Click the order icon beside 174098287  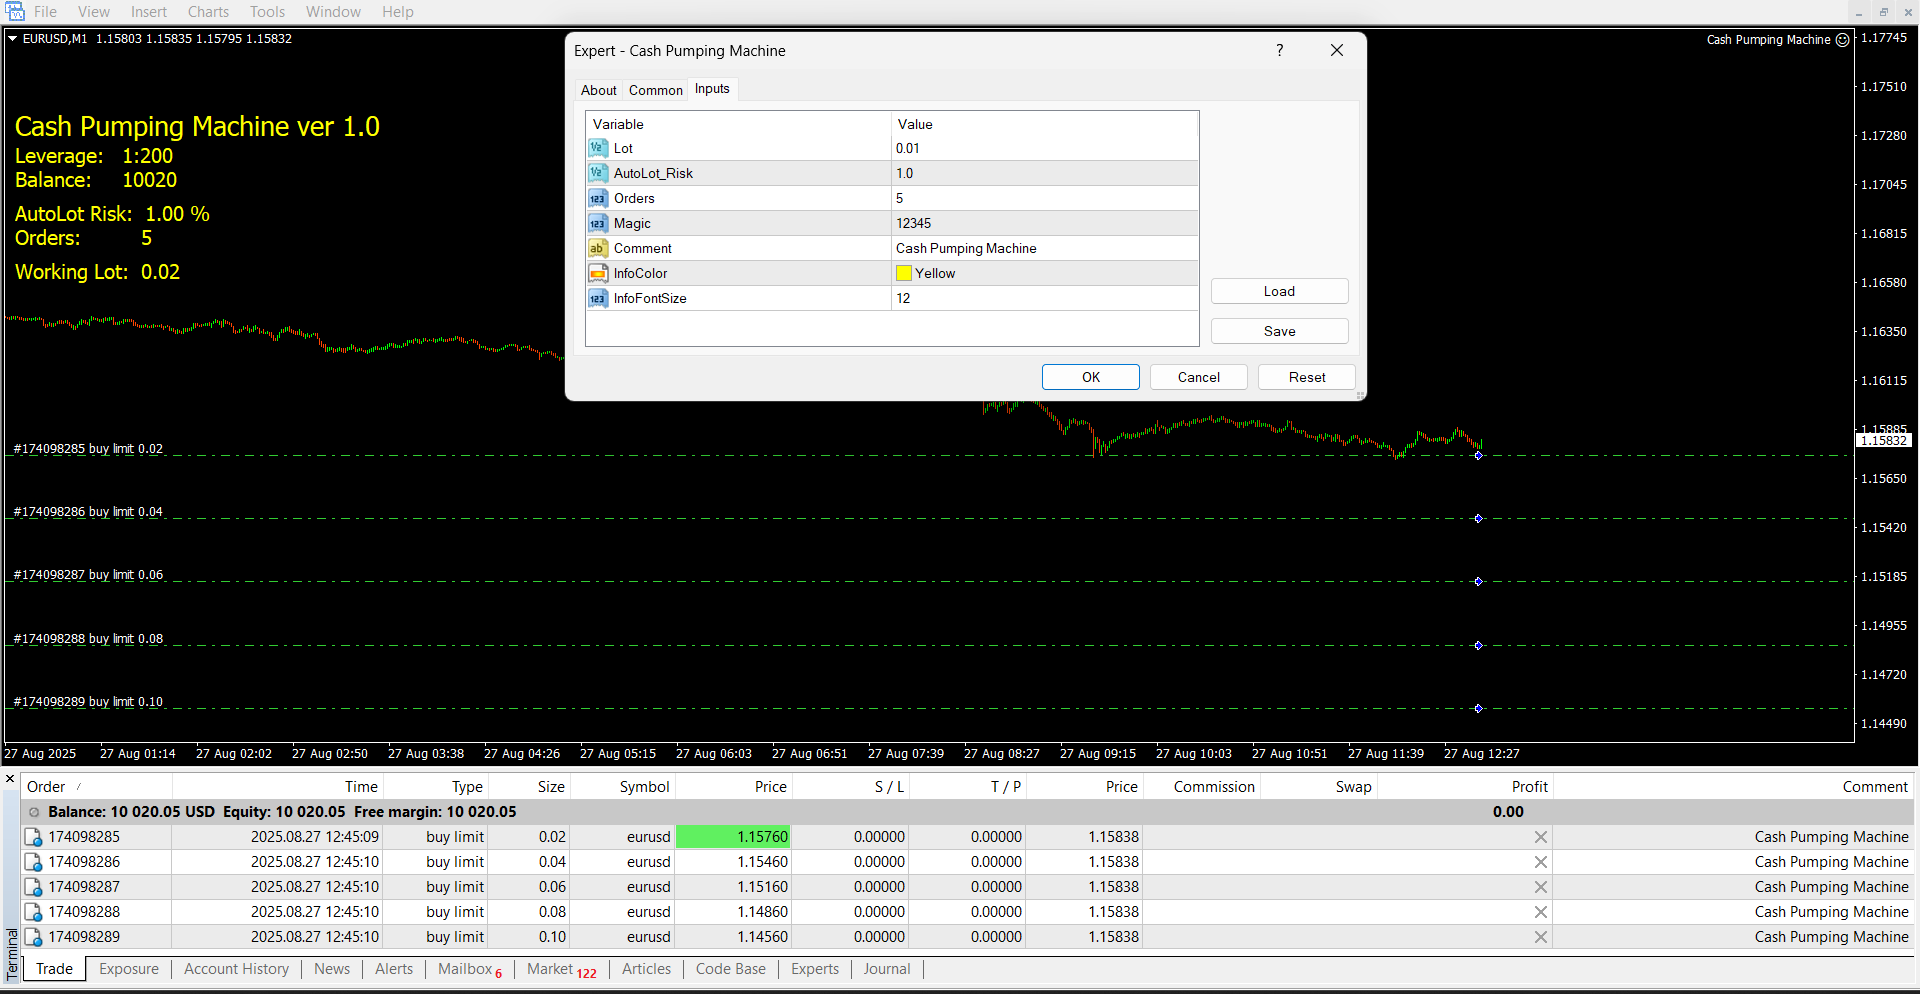pyautogui.click(x=34, y=887)
